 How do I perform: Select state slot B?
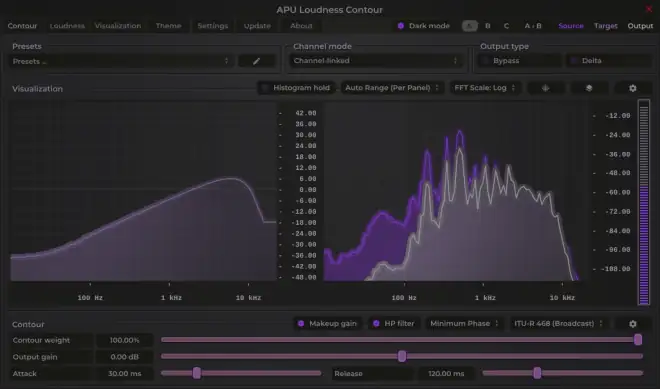[x=487, y=26]
